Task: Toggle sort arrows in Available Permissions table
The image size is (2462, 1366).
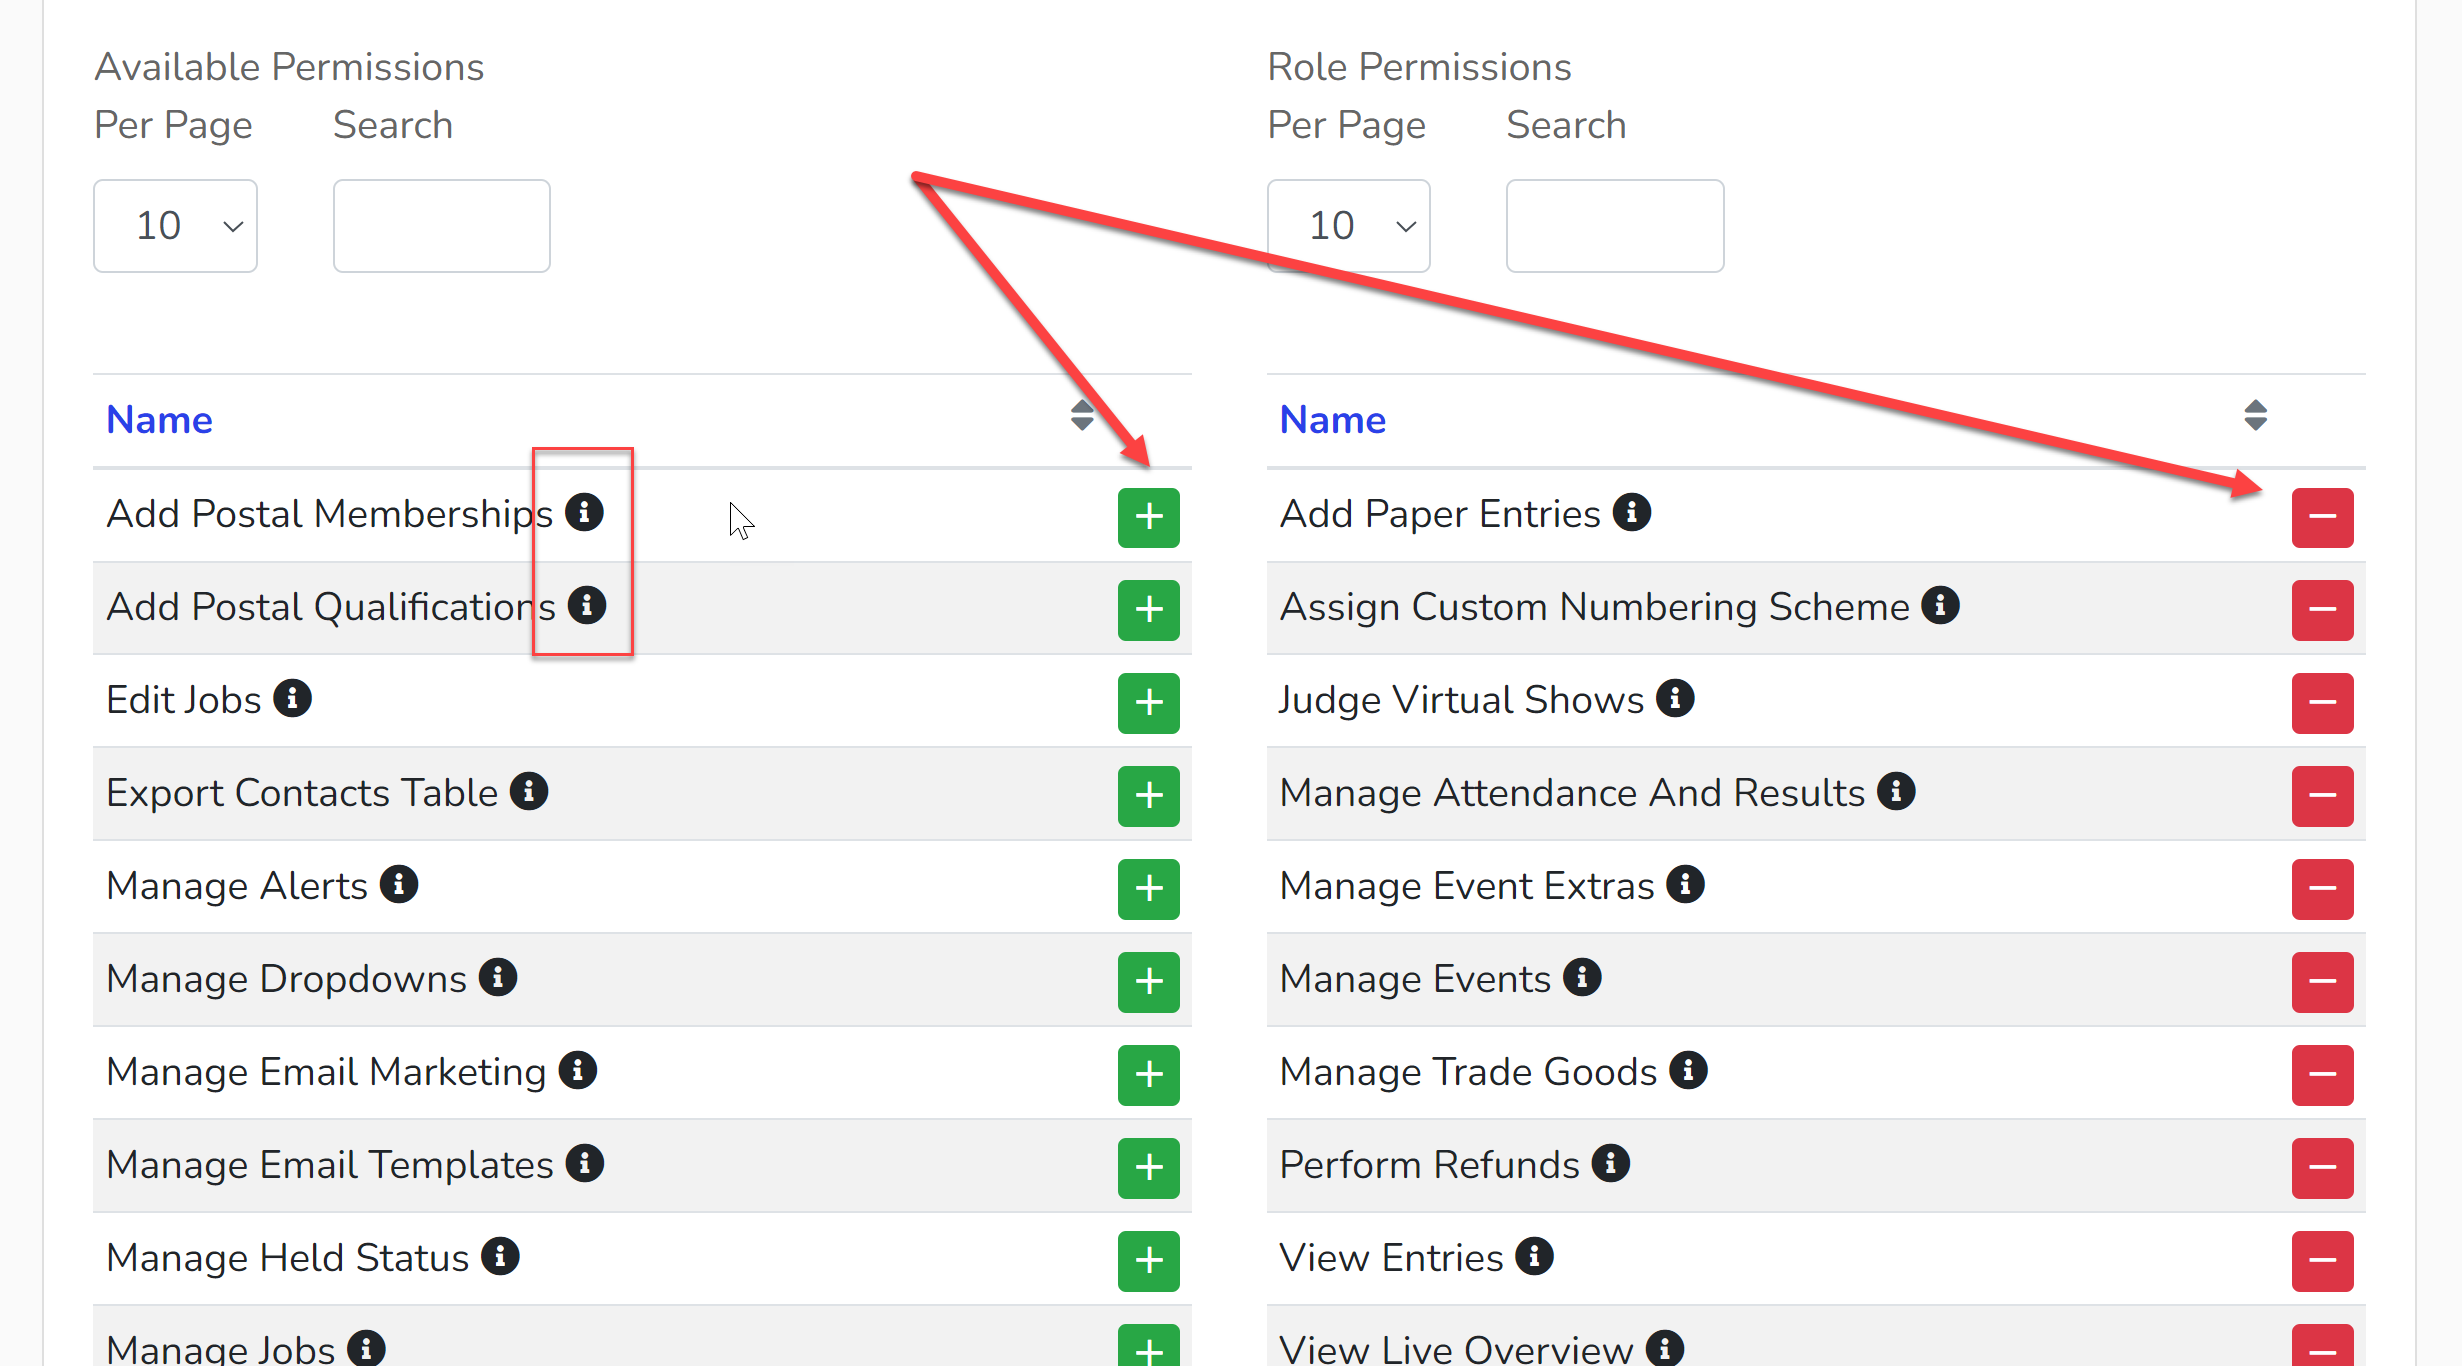Action: [x=1082, y=415]
